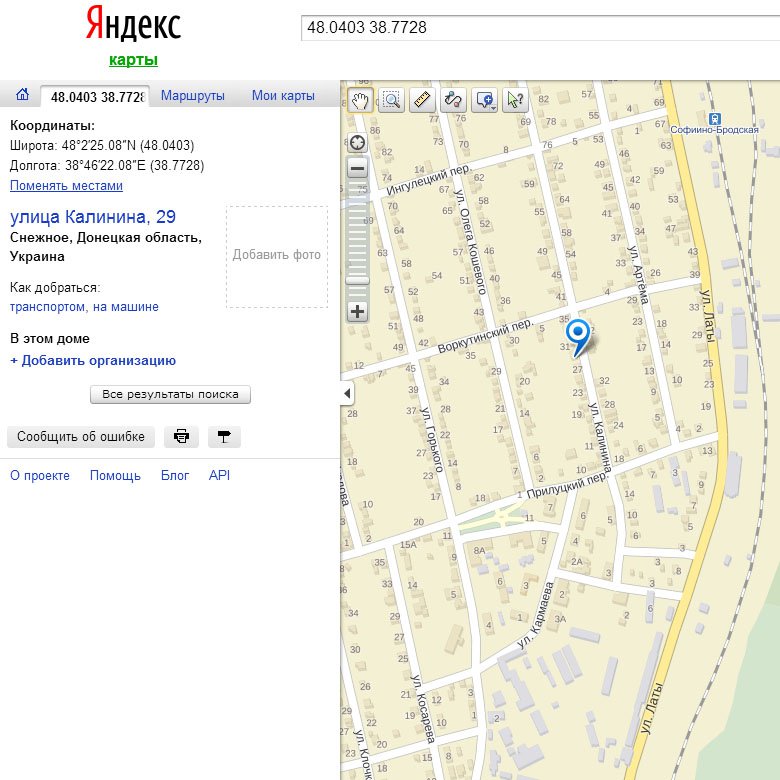Click the blue map marker pin

coord(577,334)
